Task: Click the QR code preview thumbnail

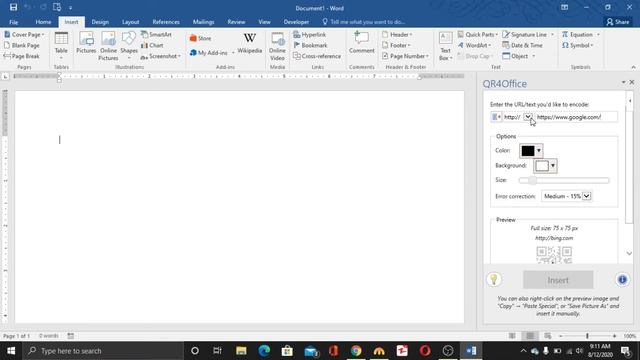Action: click(554, 255)
